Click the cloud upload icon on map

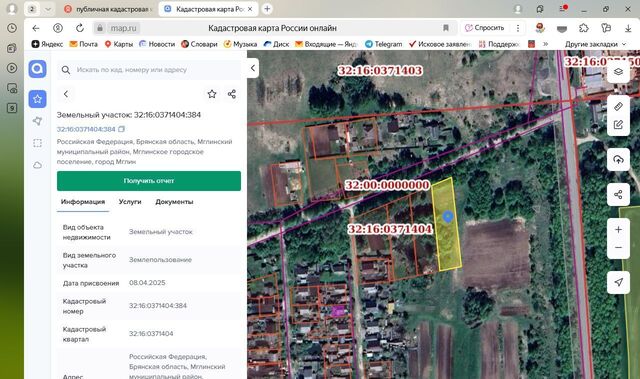[x=618, y=160]
